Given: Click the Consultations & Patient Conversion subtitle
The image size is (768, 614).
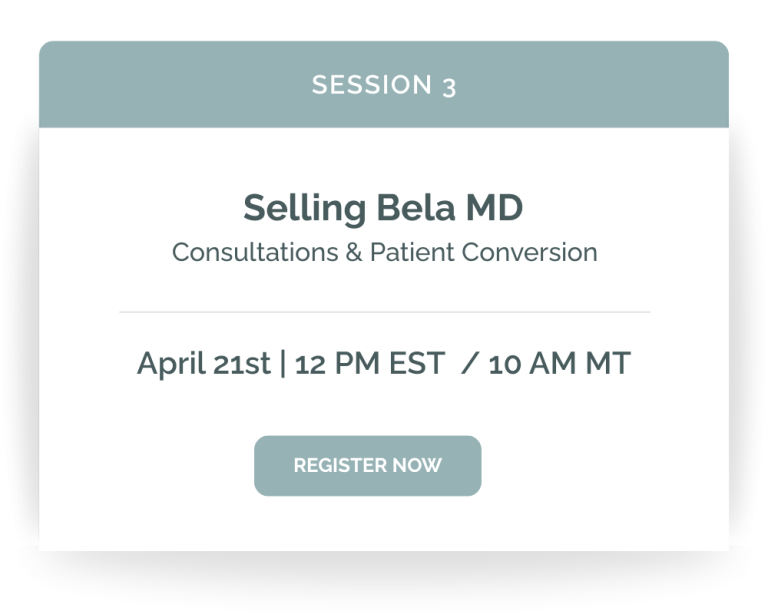Looking at the screenshot, I should click(x=384, y=252).
